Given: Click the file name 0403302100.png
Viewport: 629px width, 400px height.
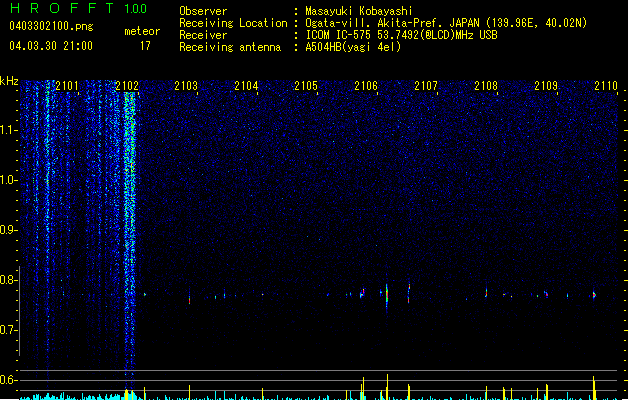Looking at the screenshot, I should pyautogui.click(x=51, y=27).
